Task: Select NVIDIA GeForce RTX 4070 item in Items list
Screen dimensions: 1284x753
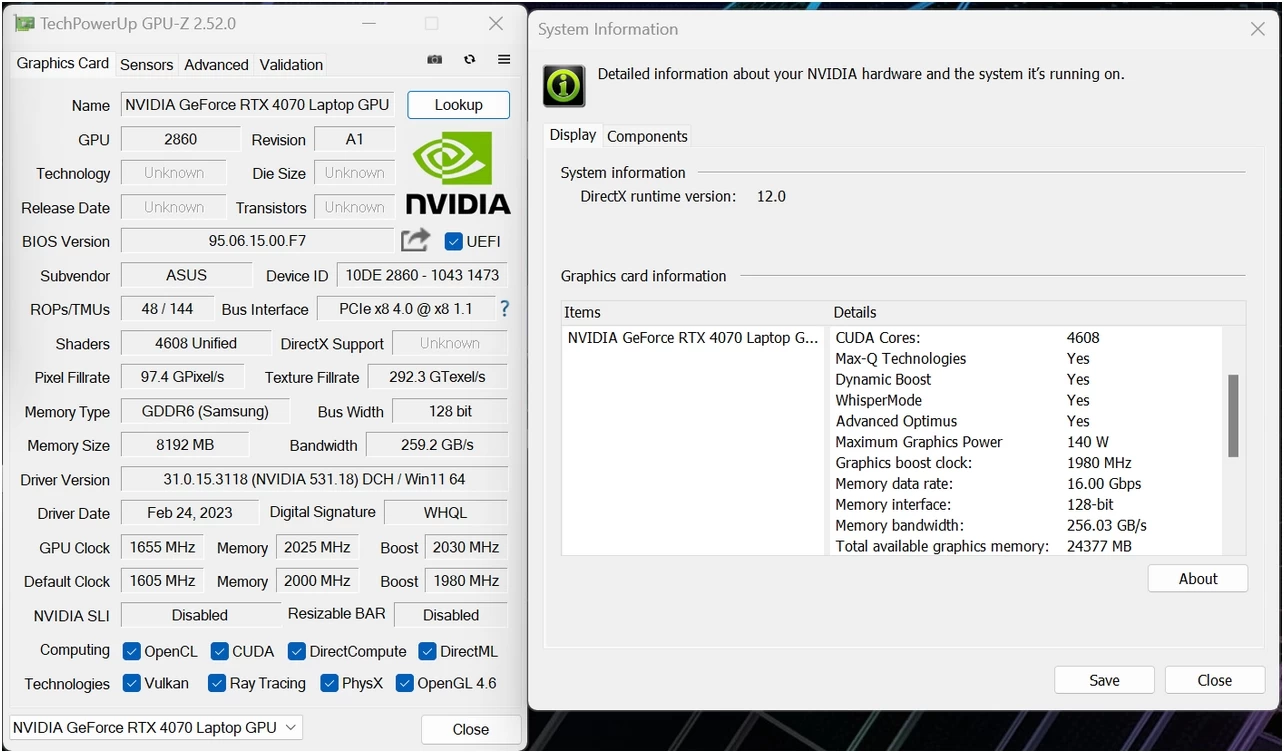Action: pos(693,337)
